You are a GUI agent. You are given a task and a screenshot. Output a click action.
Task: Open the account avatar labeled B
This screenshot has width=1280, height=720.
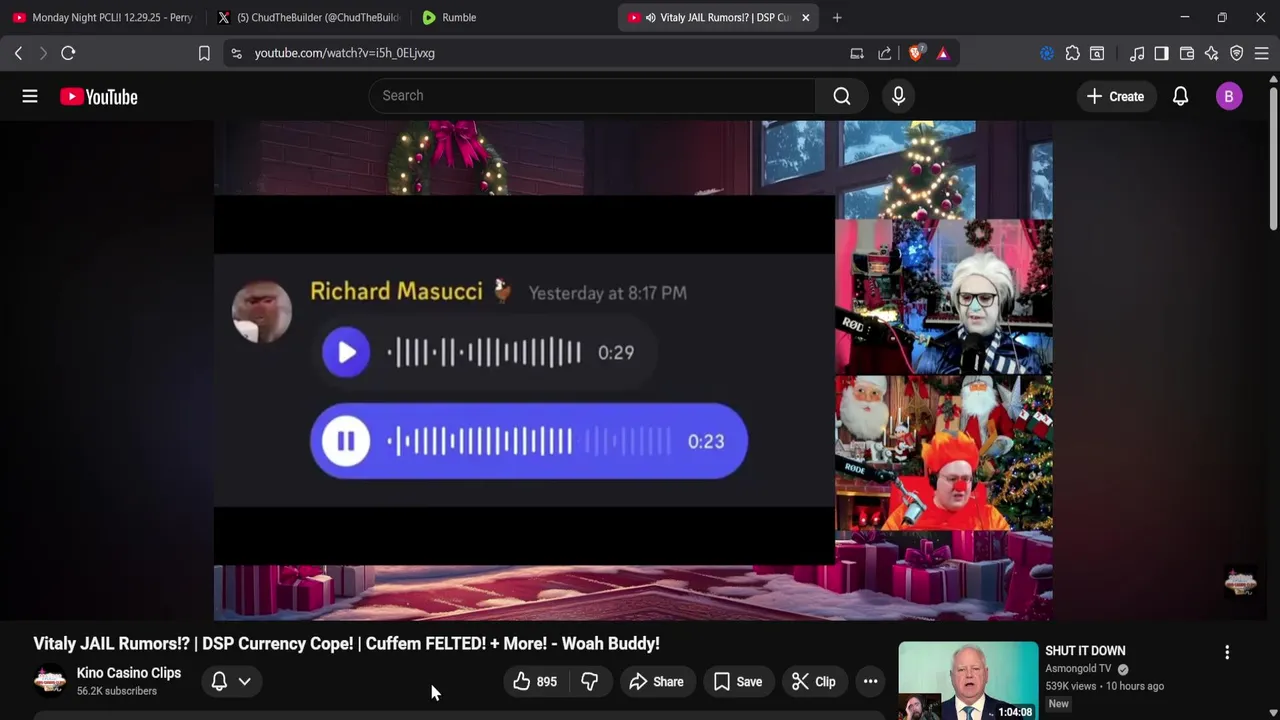point(1229,96)
